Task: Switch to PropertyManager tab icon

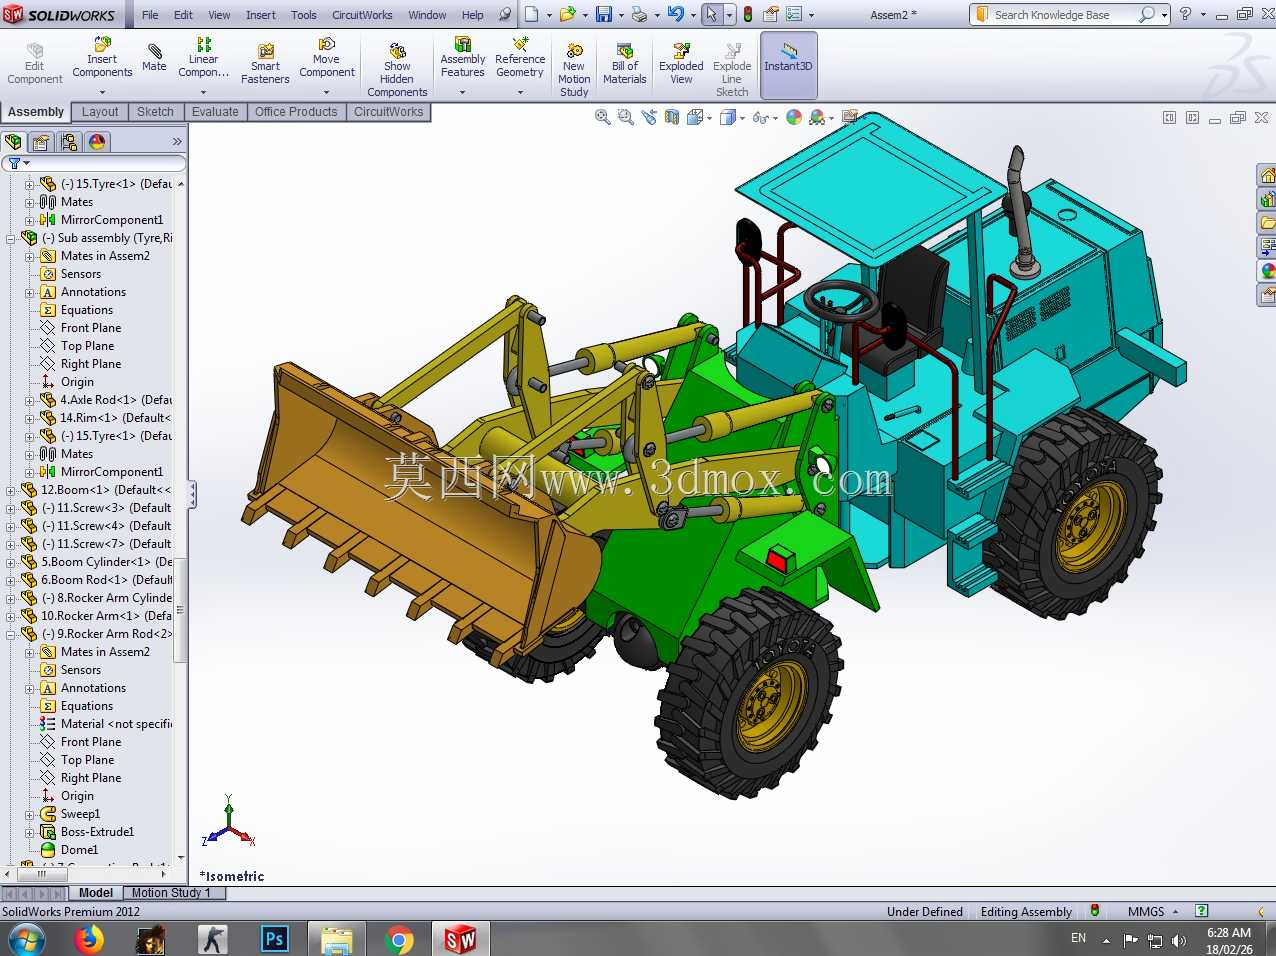Action: pyautogui.click(x=41, y=142)
